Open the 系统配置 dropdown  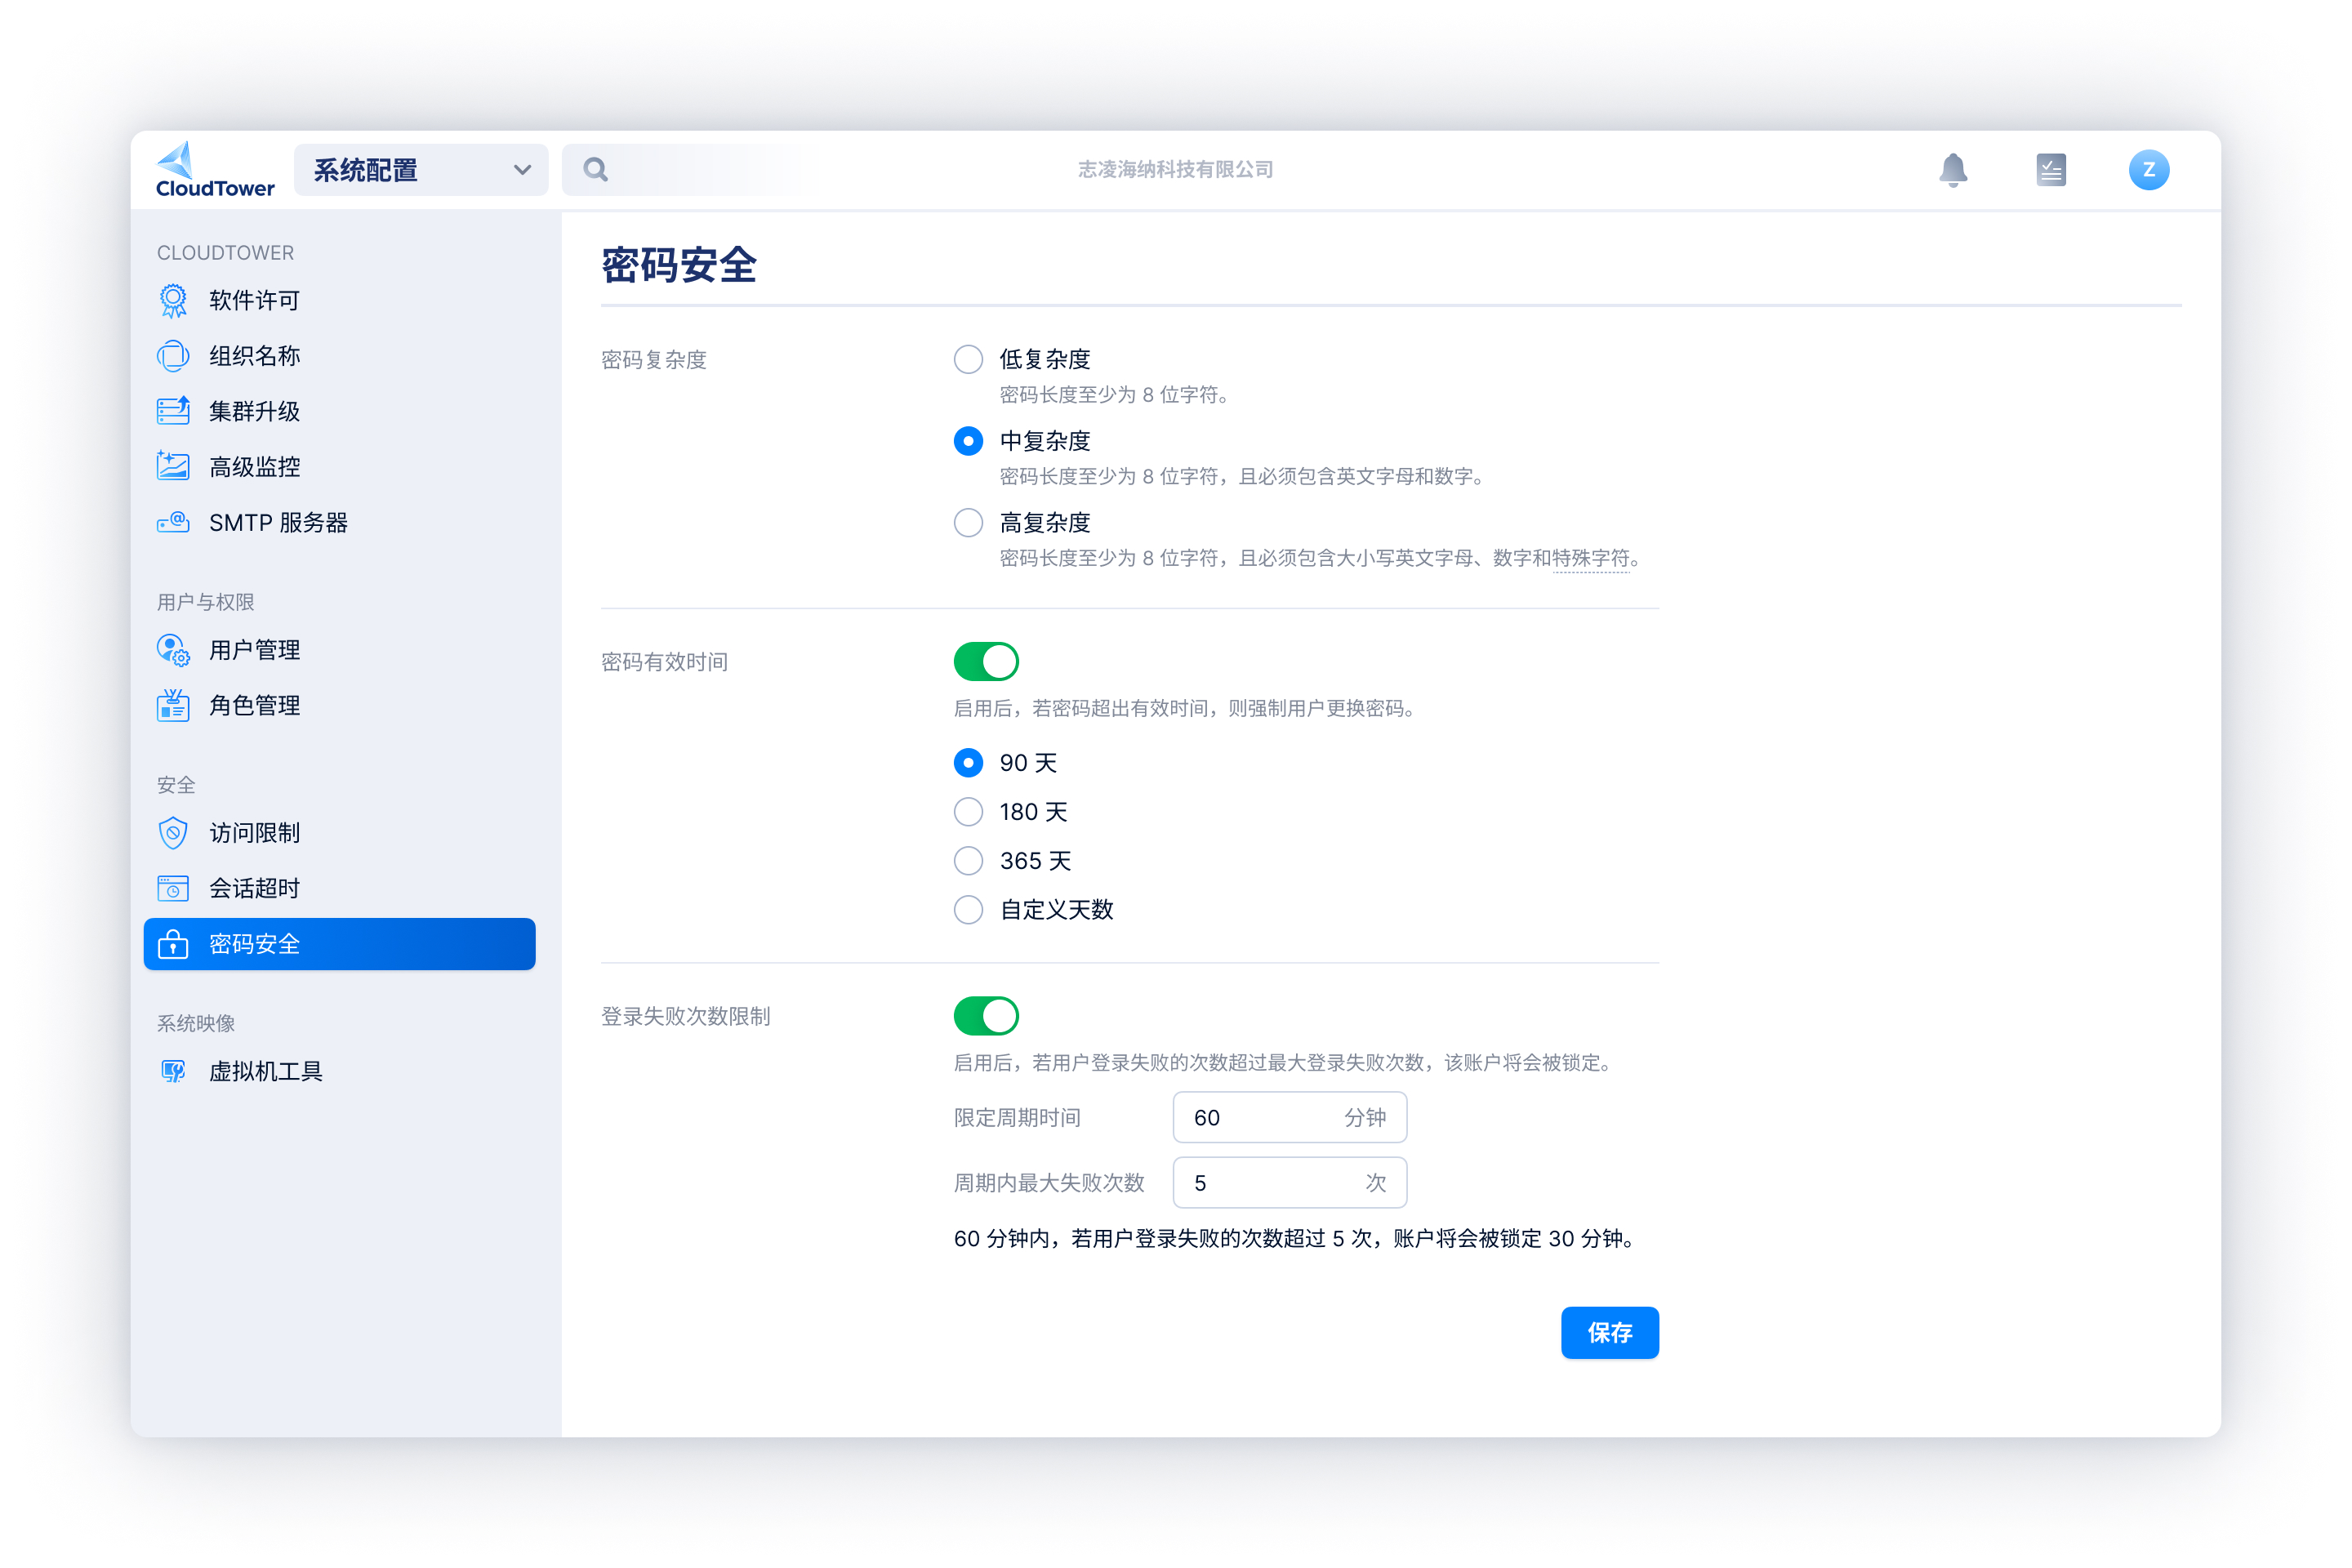(x=421, y=170)
